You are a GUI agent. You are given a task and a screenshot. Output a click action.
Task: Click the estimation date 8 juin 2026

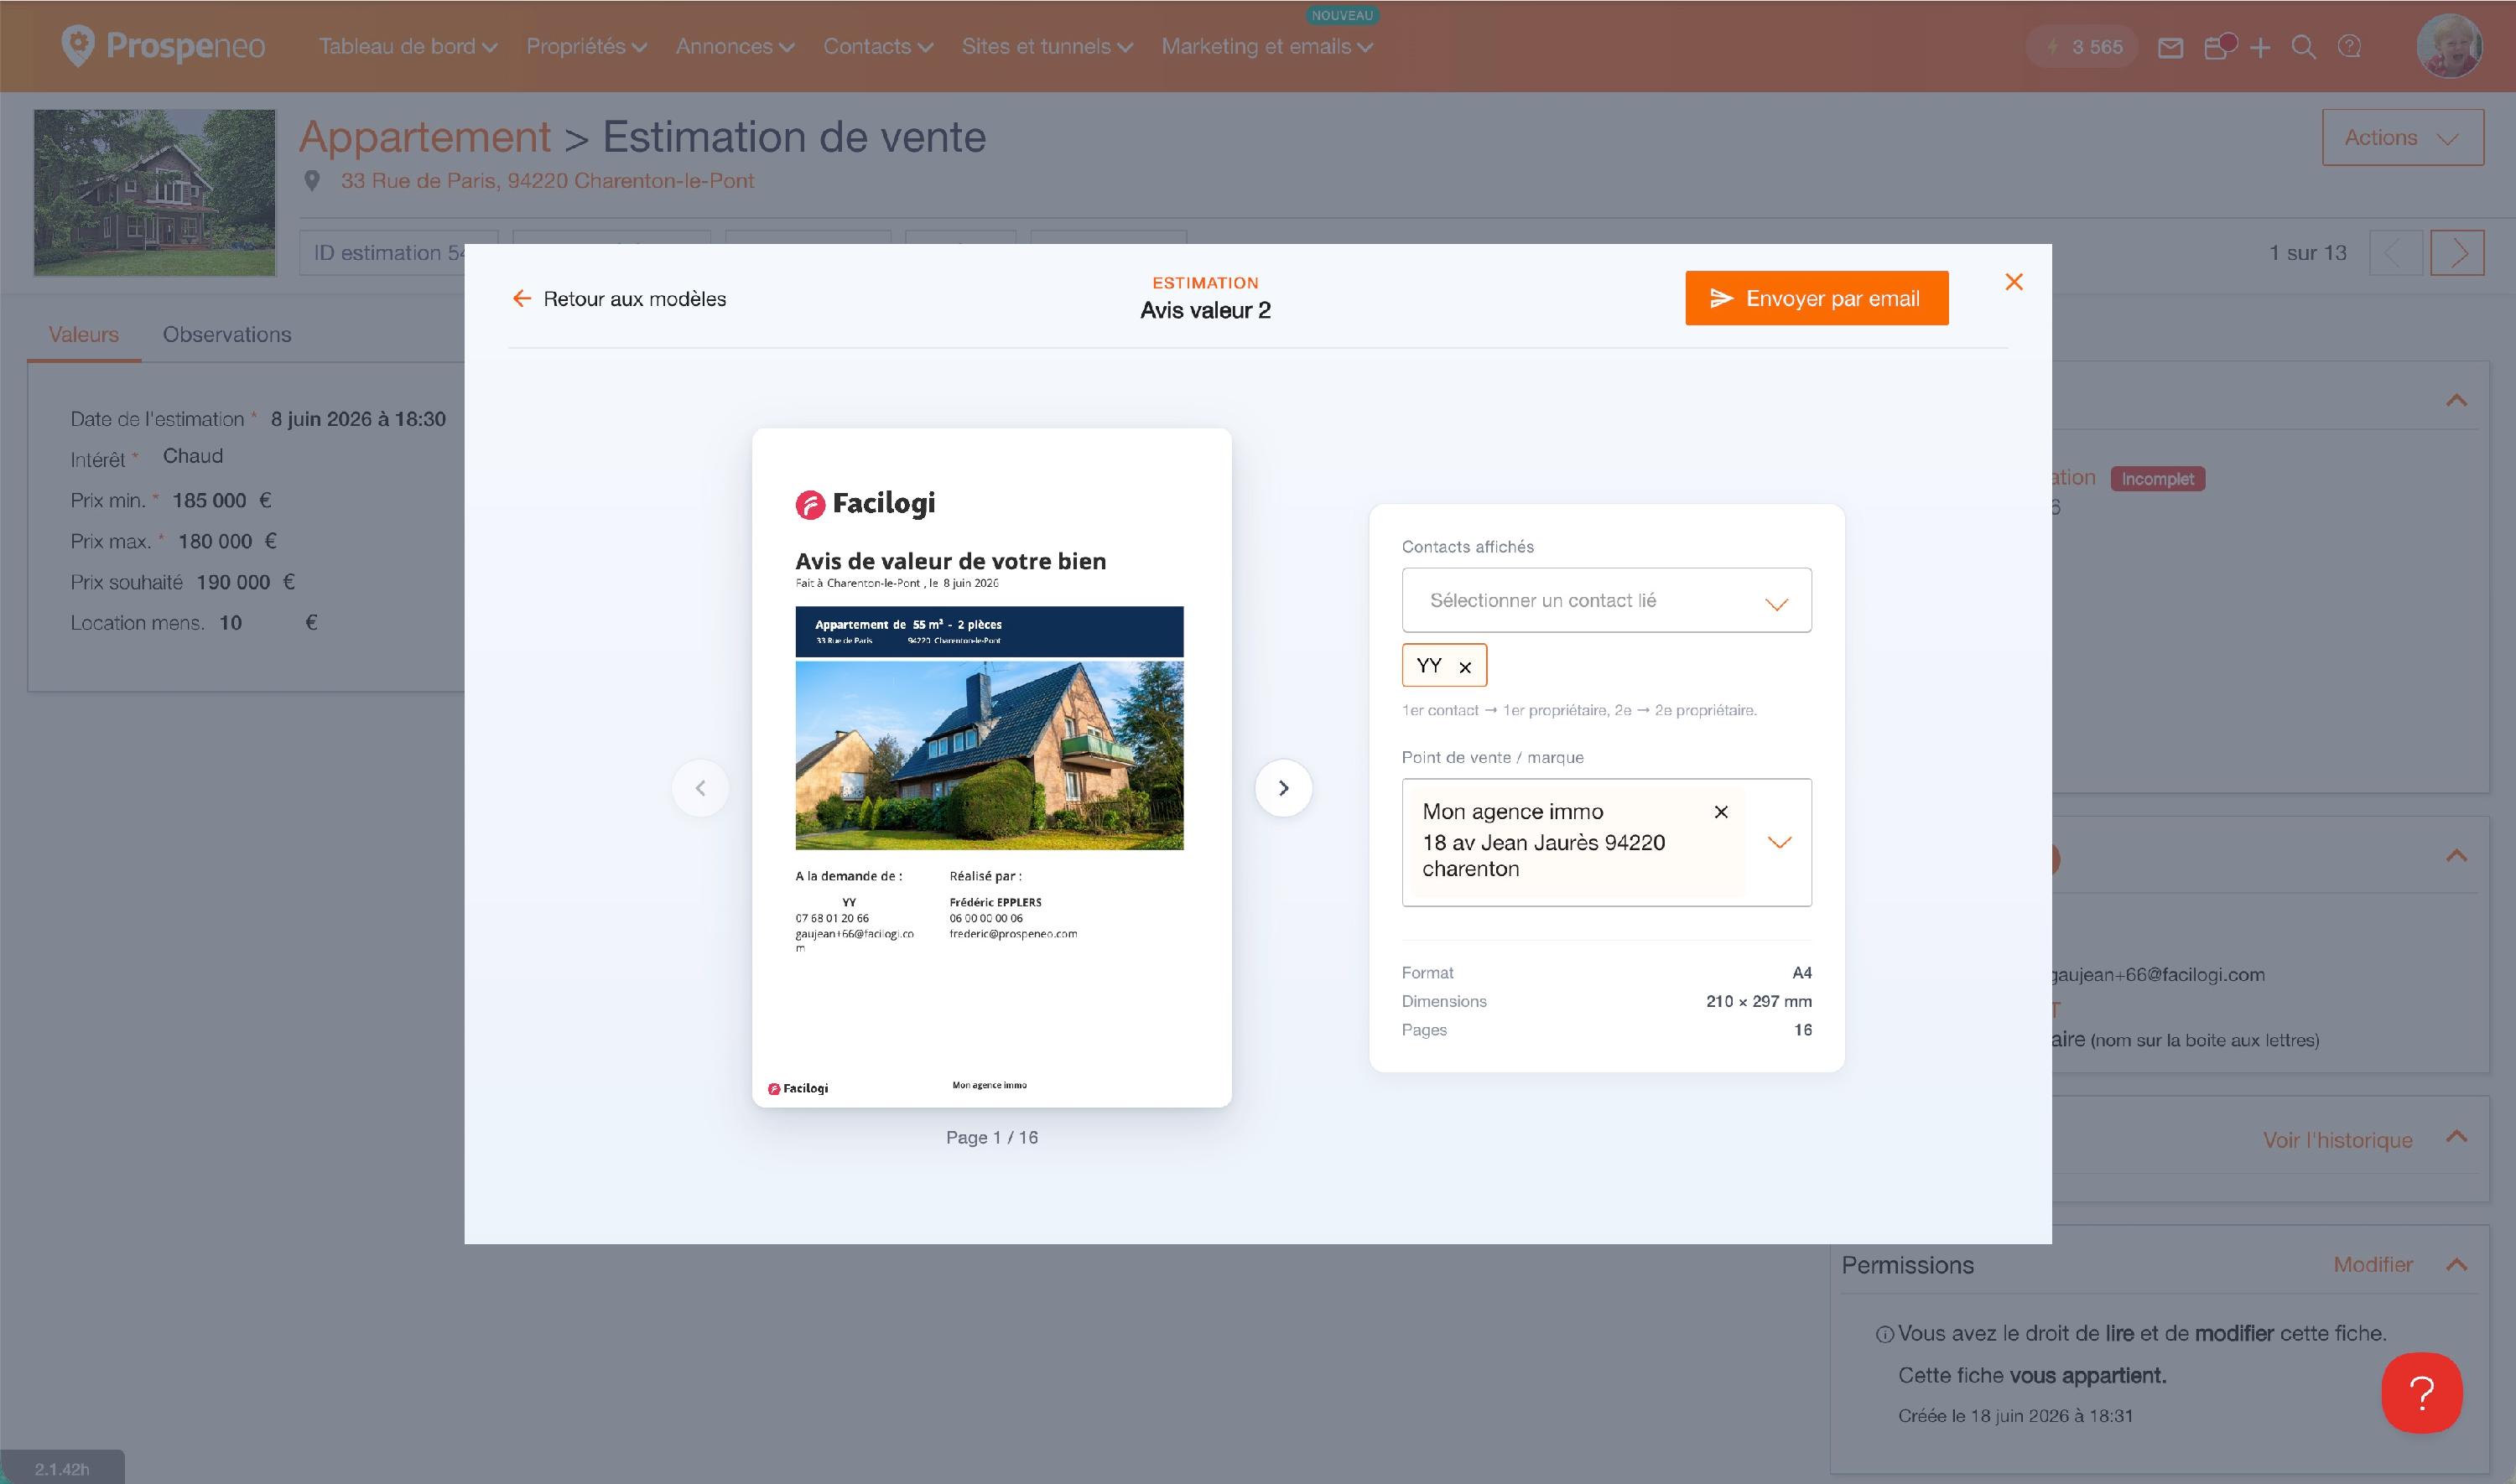[358, 419]
